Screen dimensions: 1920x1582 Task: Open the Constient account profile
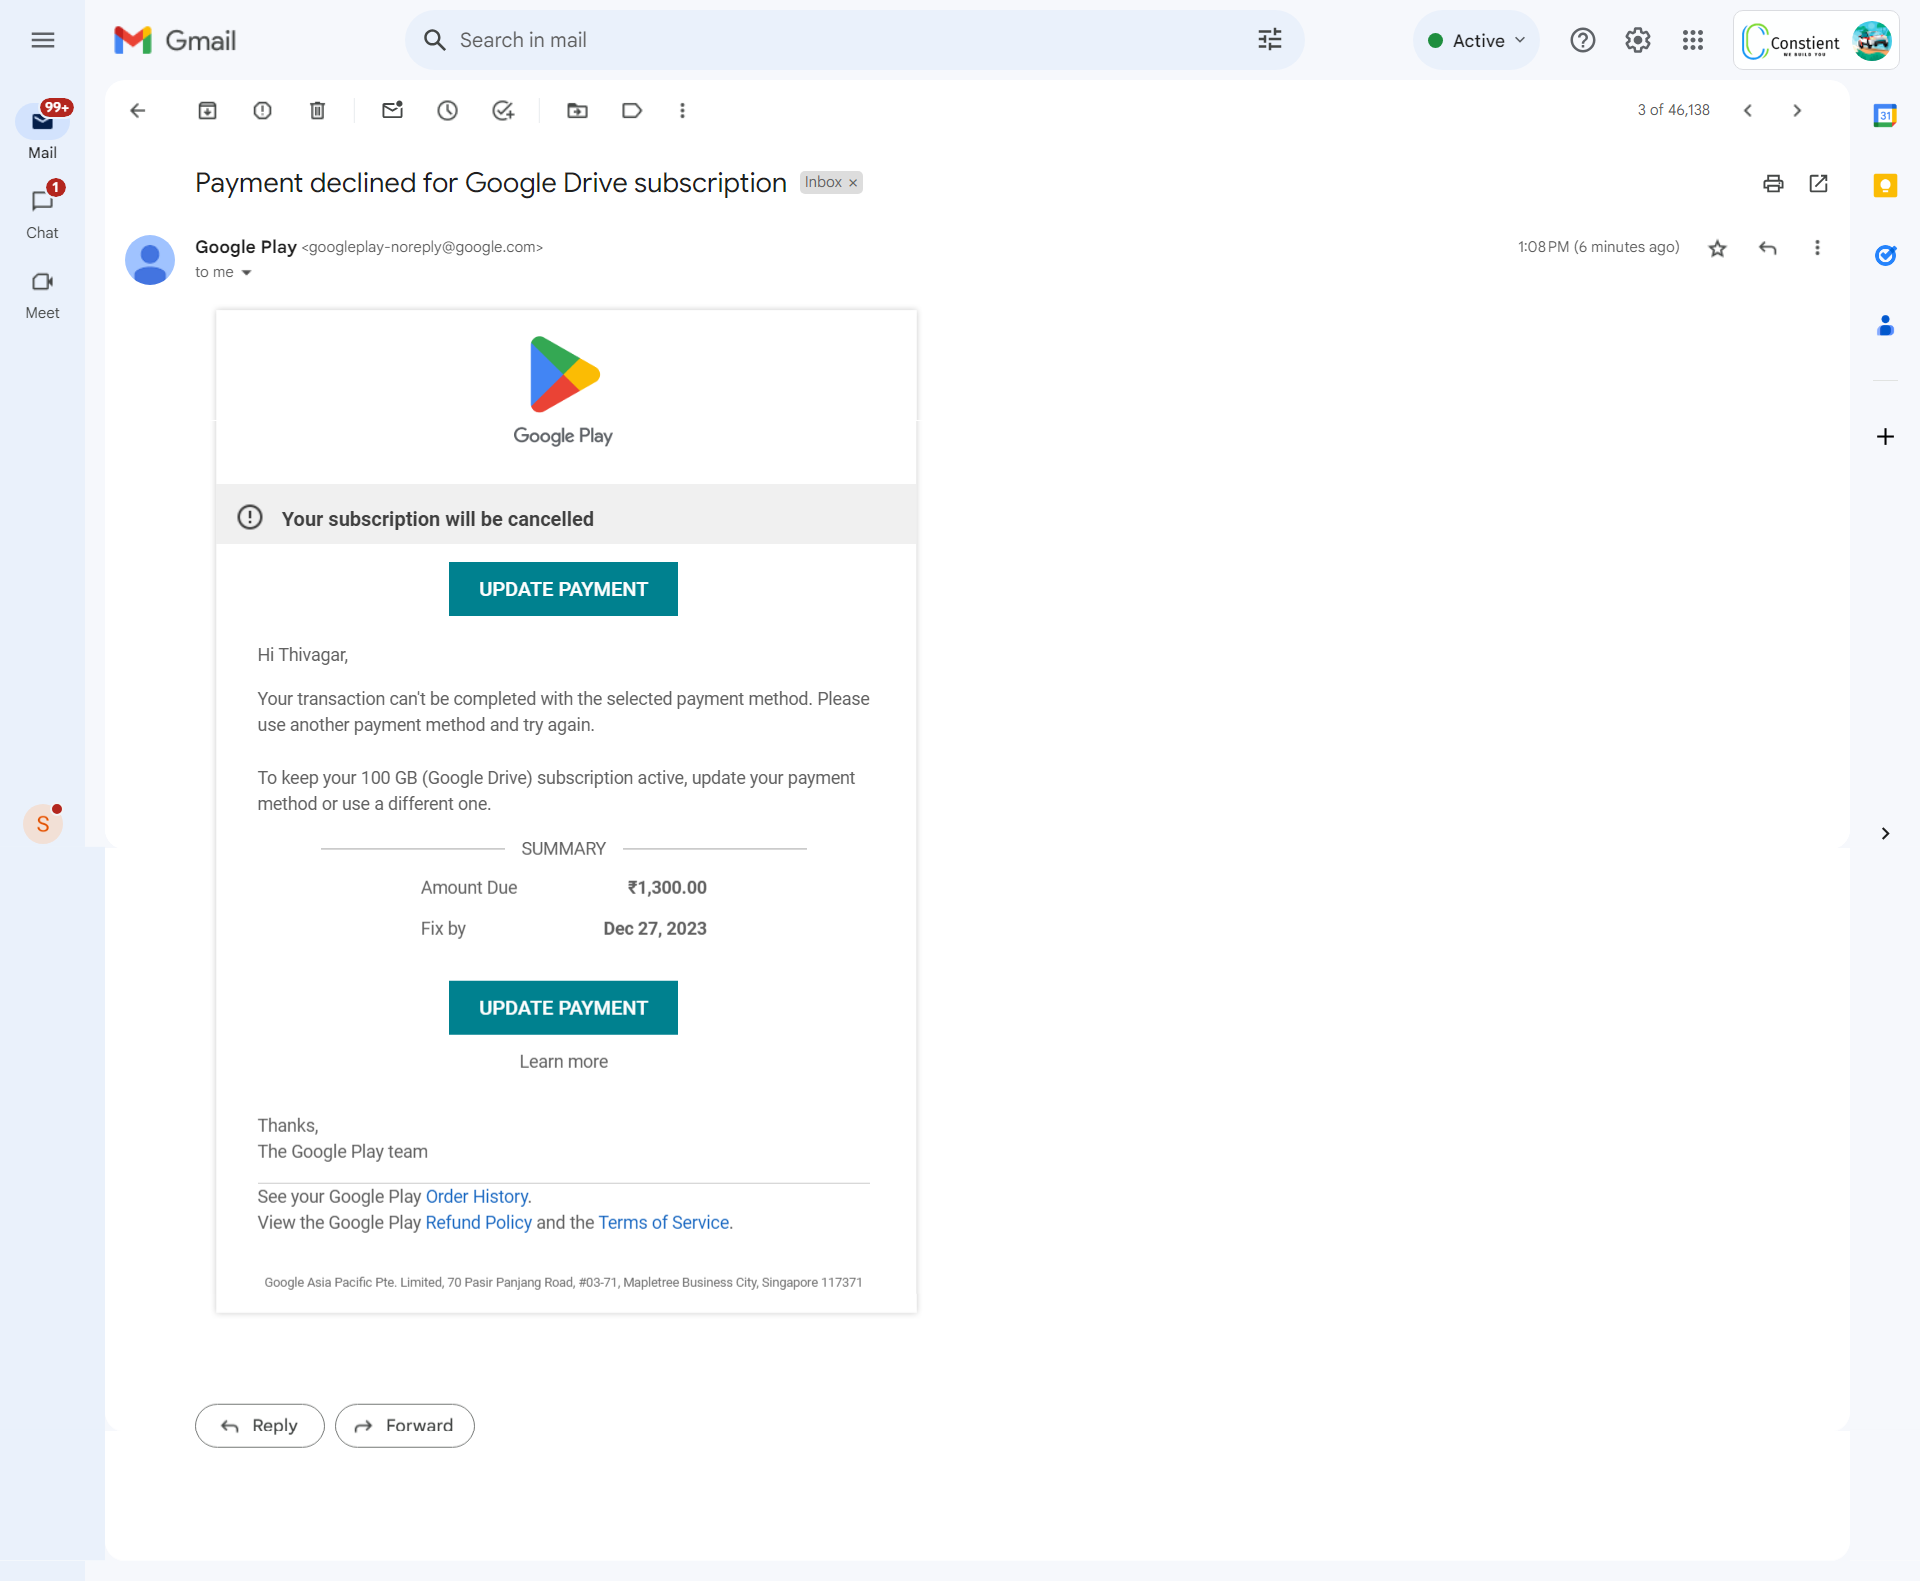[x=1816, y=41]
